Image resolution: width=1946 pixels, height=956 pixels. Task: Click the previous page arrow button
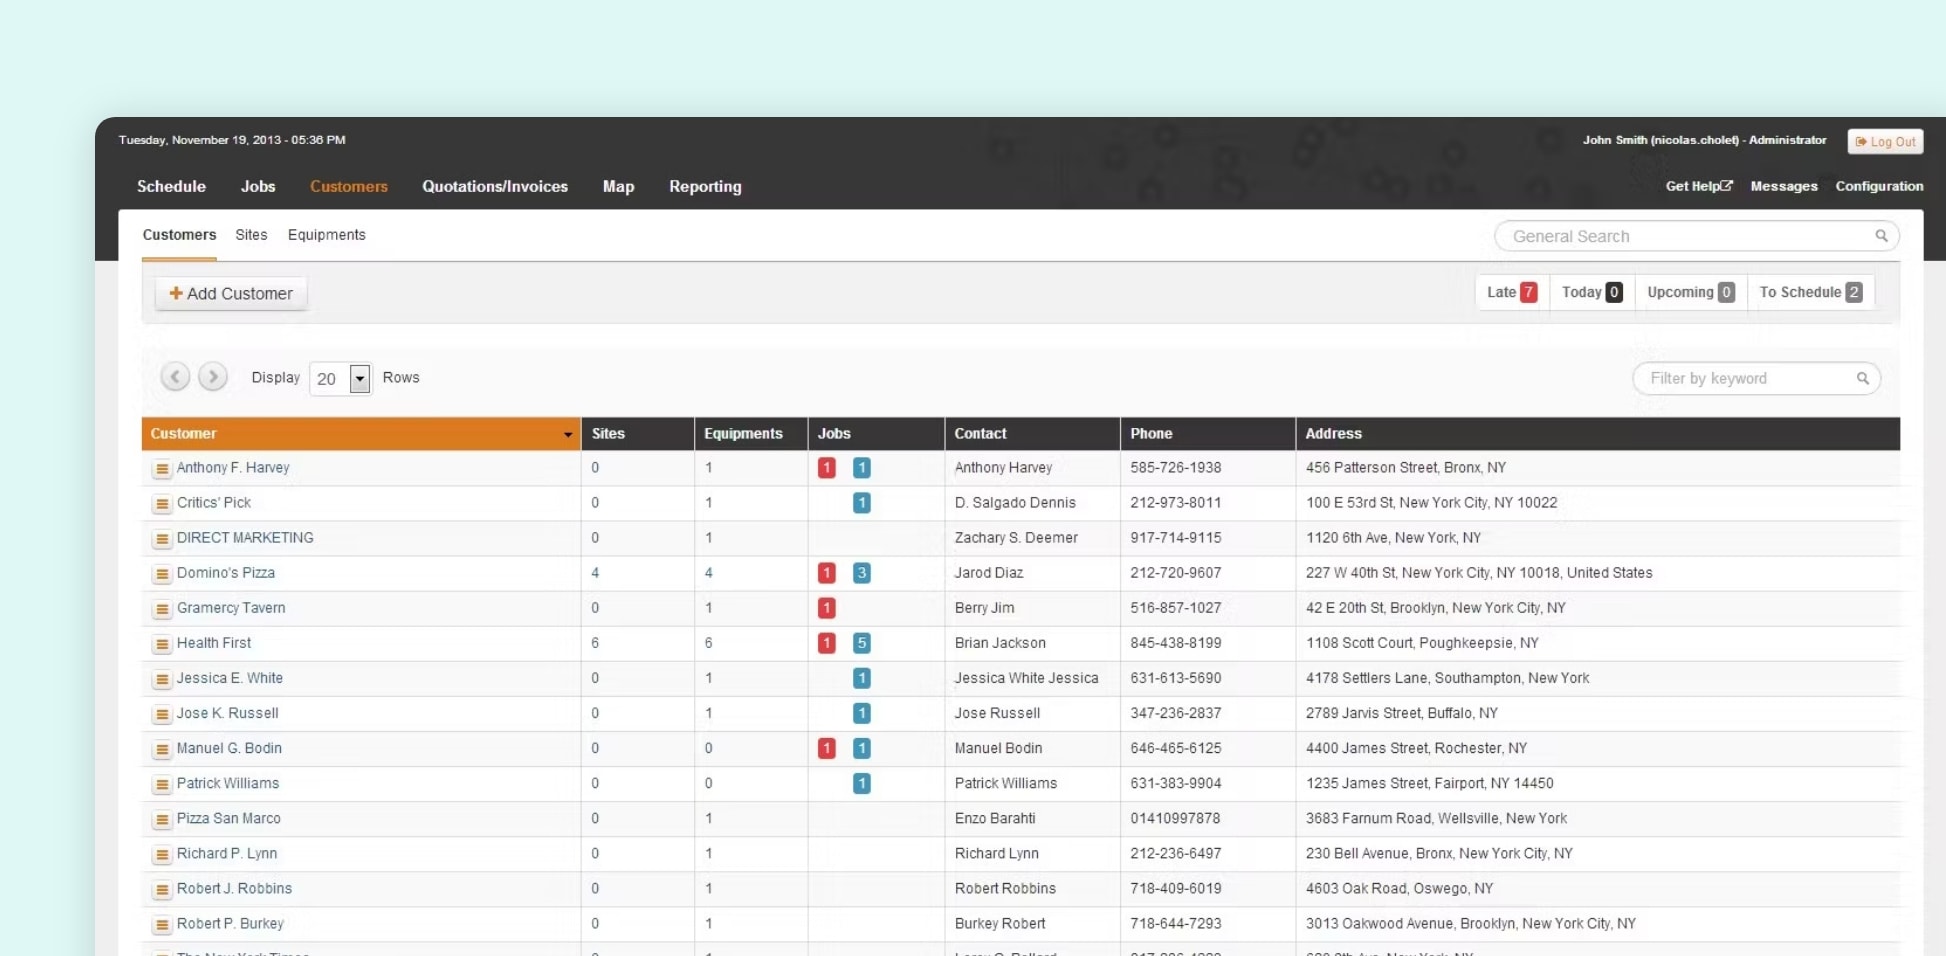pyautogui.click(x=175, y=377)
